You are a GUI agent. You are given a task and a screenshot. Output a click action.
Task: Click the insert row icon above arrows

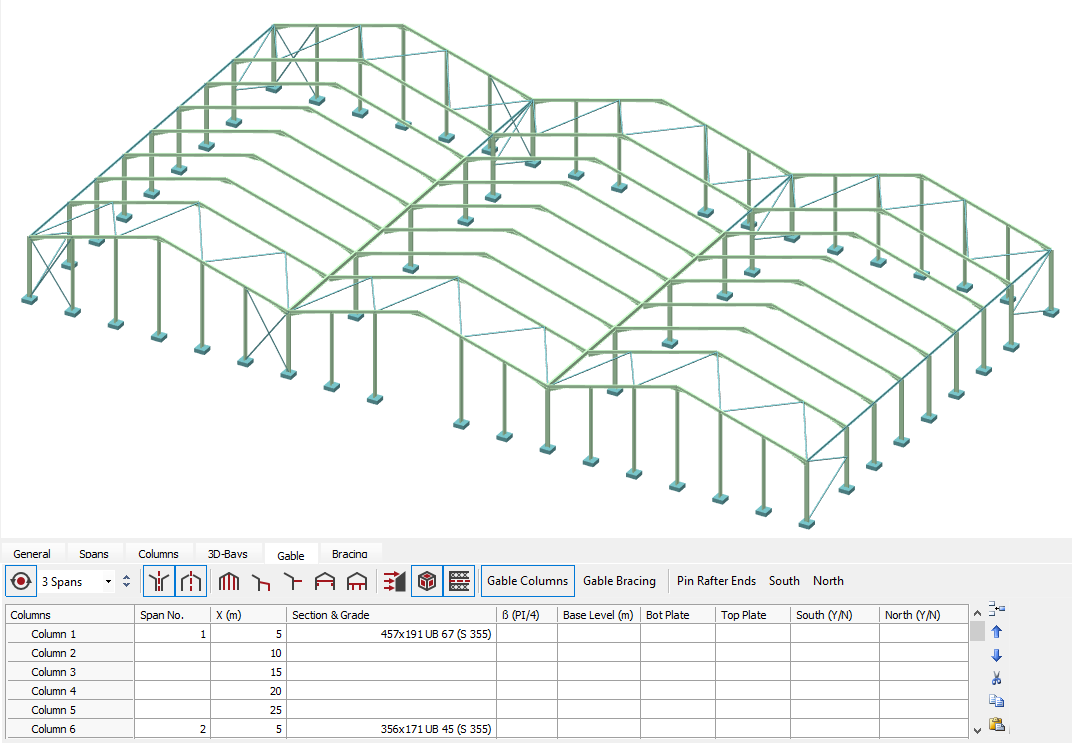pyautogui.click(x=996, y=608)
